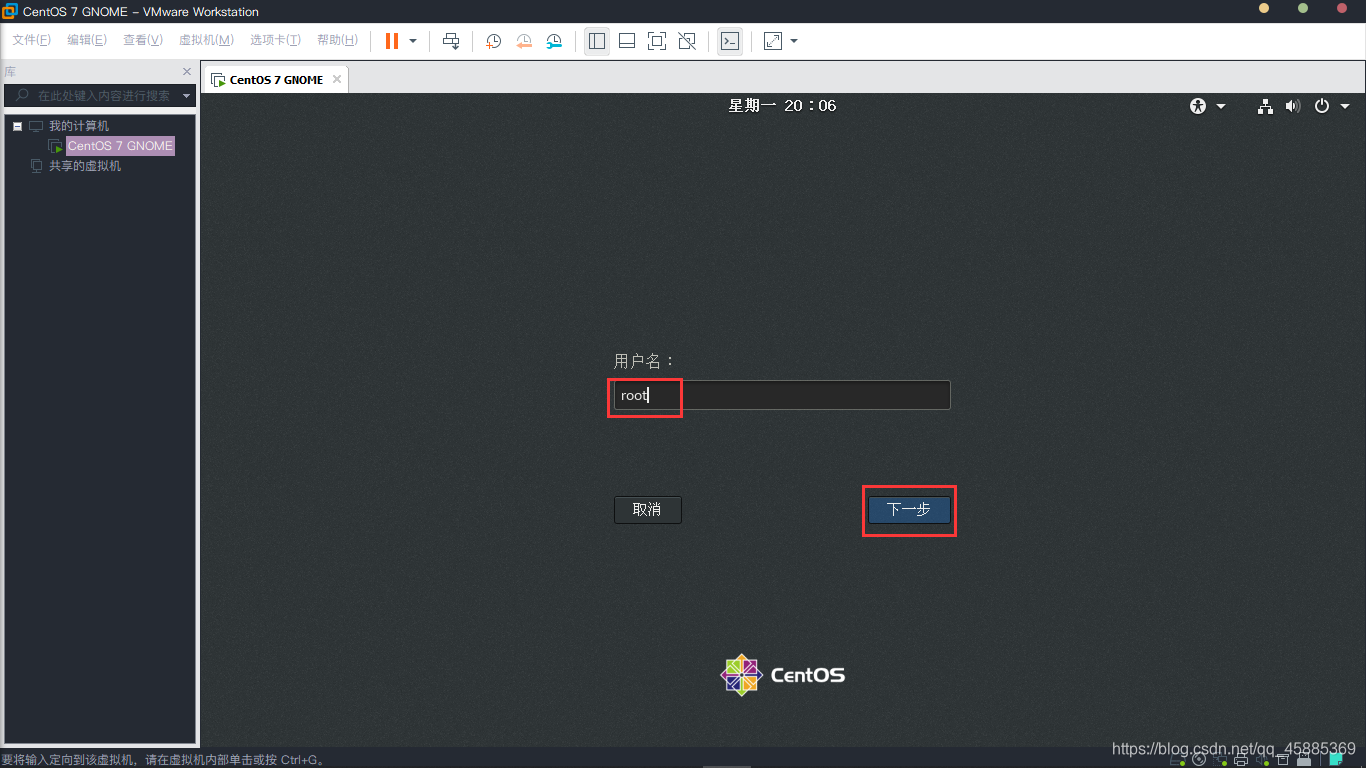Collapse the 我的计算机 tree node
The image size is (1366, 768).
click(x=18, y=126)
